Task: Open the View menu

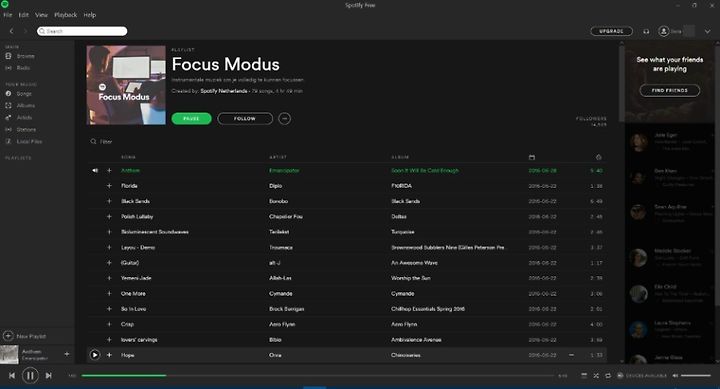Action: pyautogui.click(x=41, y=15)
